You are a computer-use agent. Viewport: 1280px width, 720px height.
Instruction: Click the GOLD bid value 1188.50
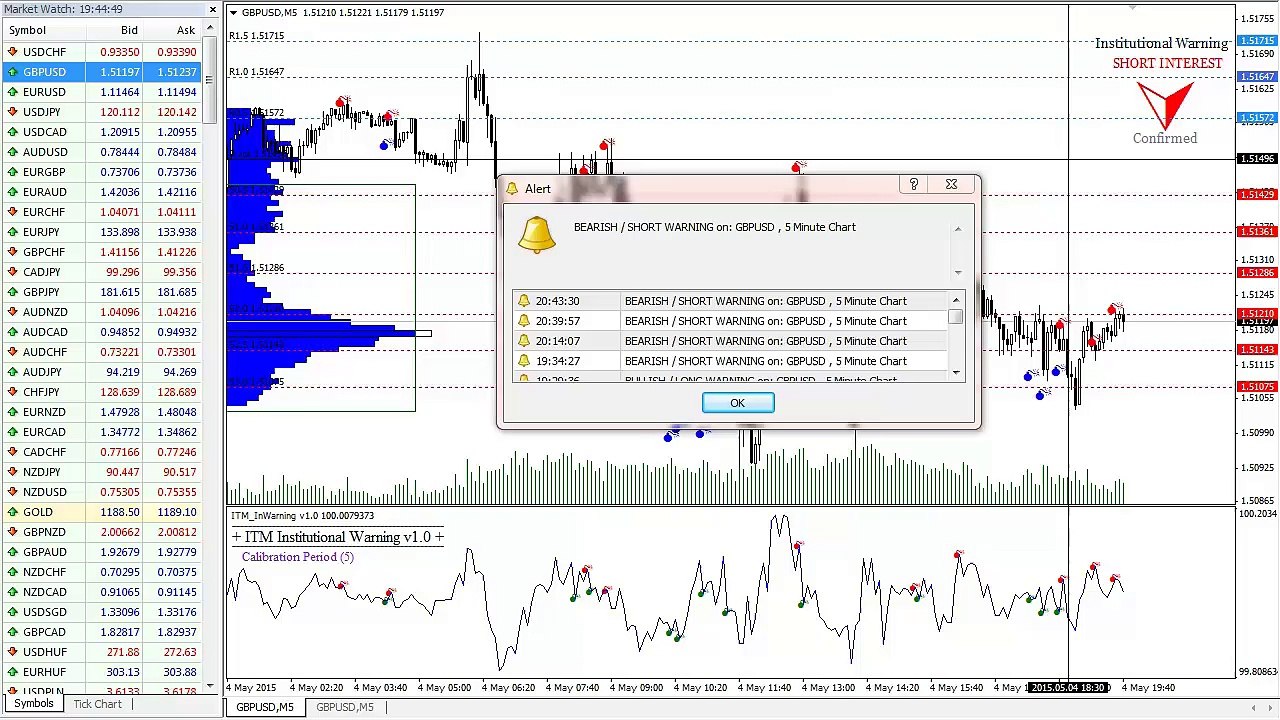tap(120, 512)
